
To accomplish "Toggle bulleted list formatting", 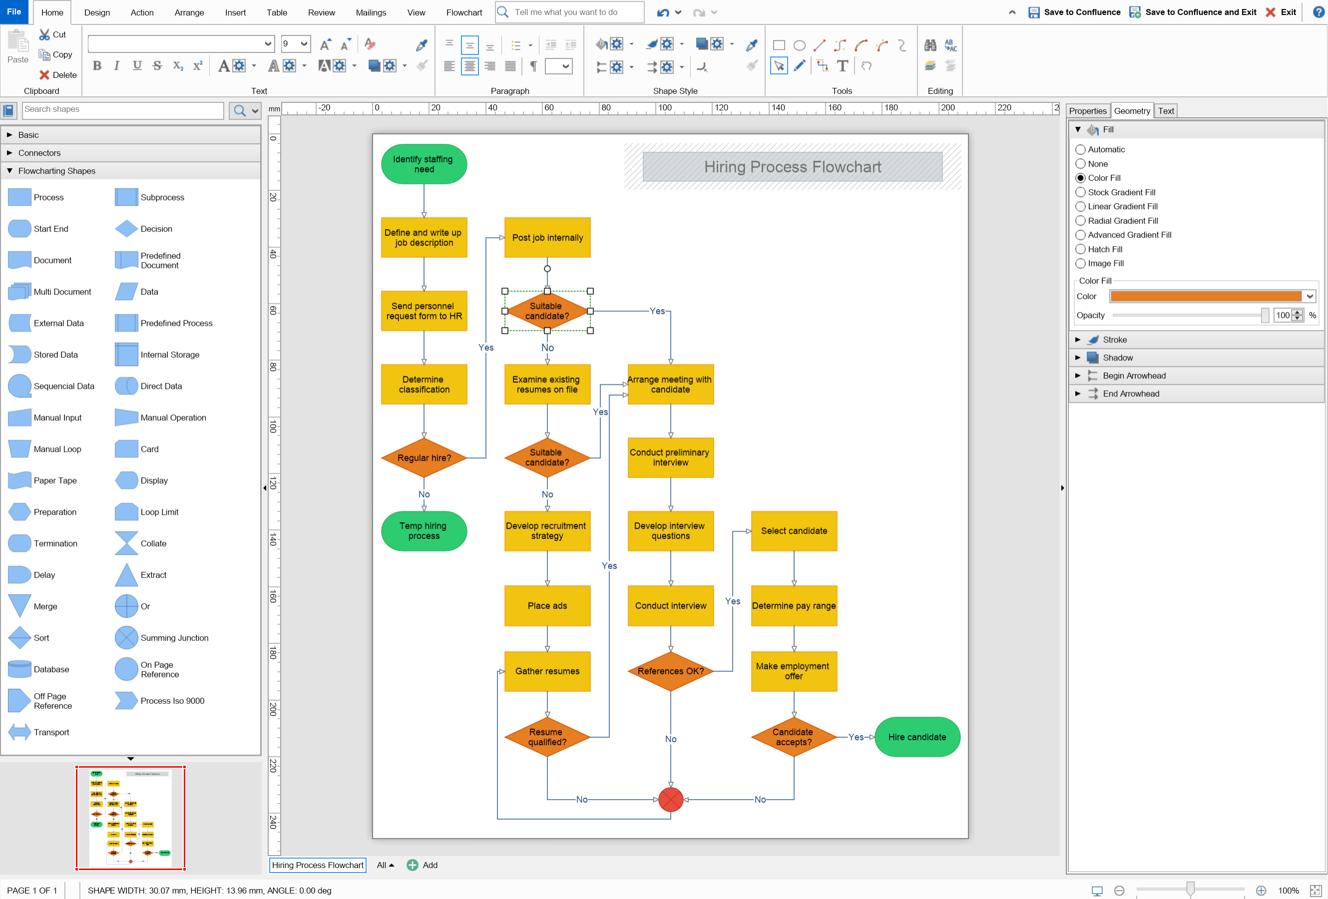I will tap(516, 44).
